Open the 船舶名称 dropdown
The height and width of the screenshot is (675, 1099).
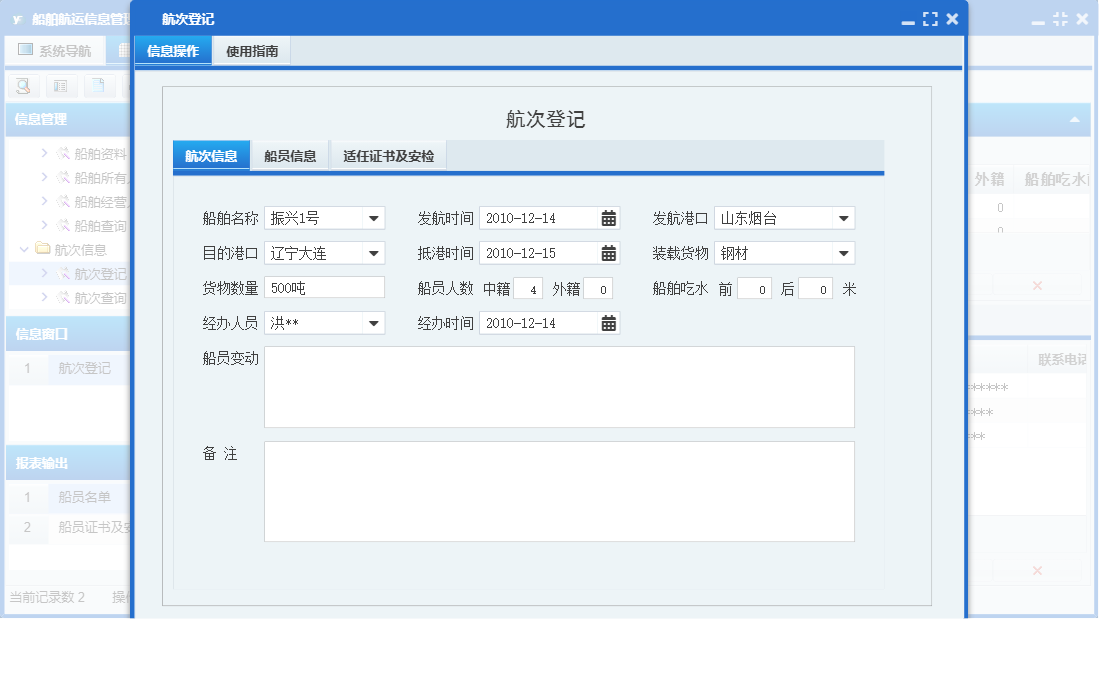tap(375, 217)
